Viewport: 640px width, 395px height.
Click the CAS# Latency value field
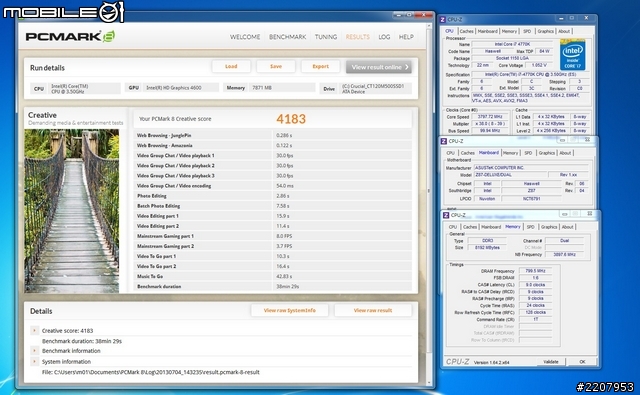click(x=536, y=285)
